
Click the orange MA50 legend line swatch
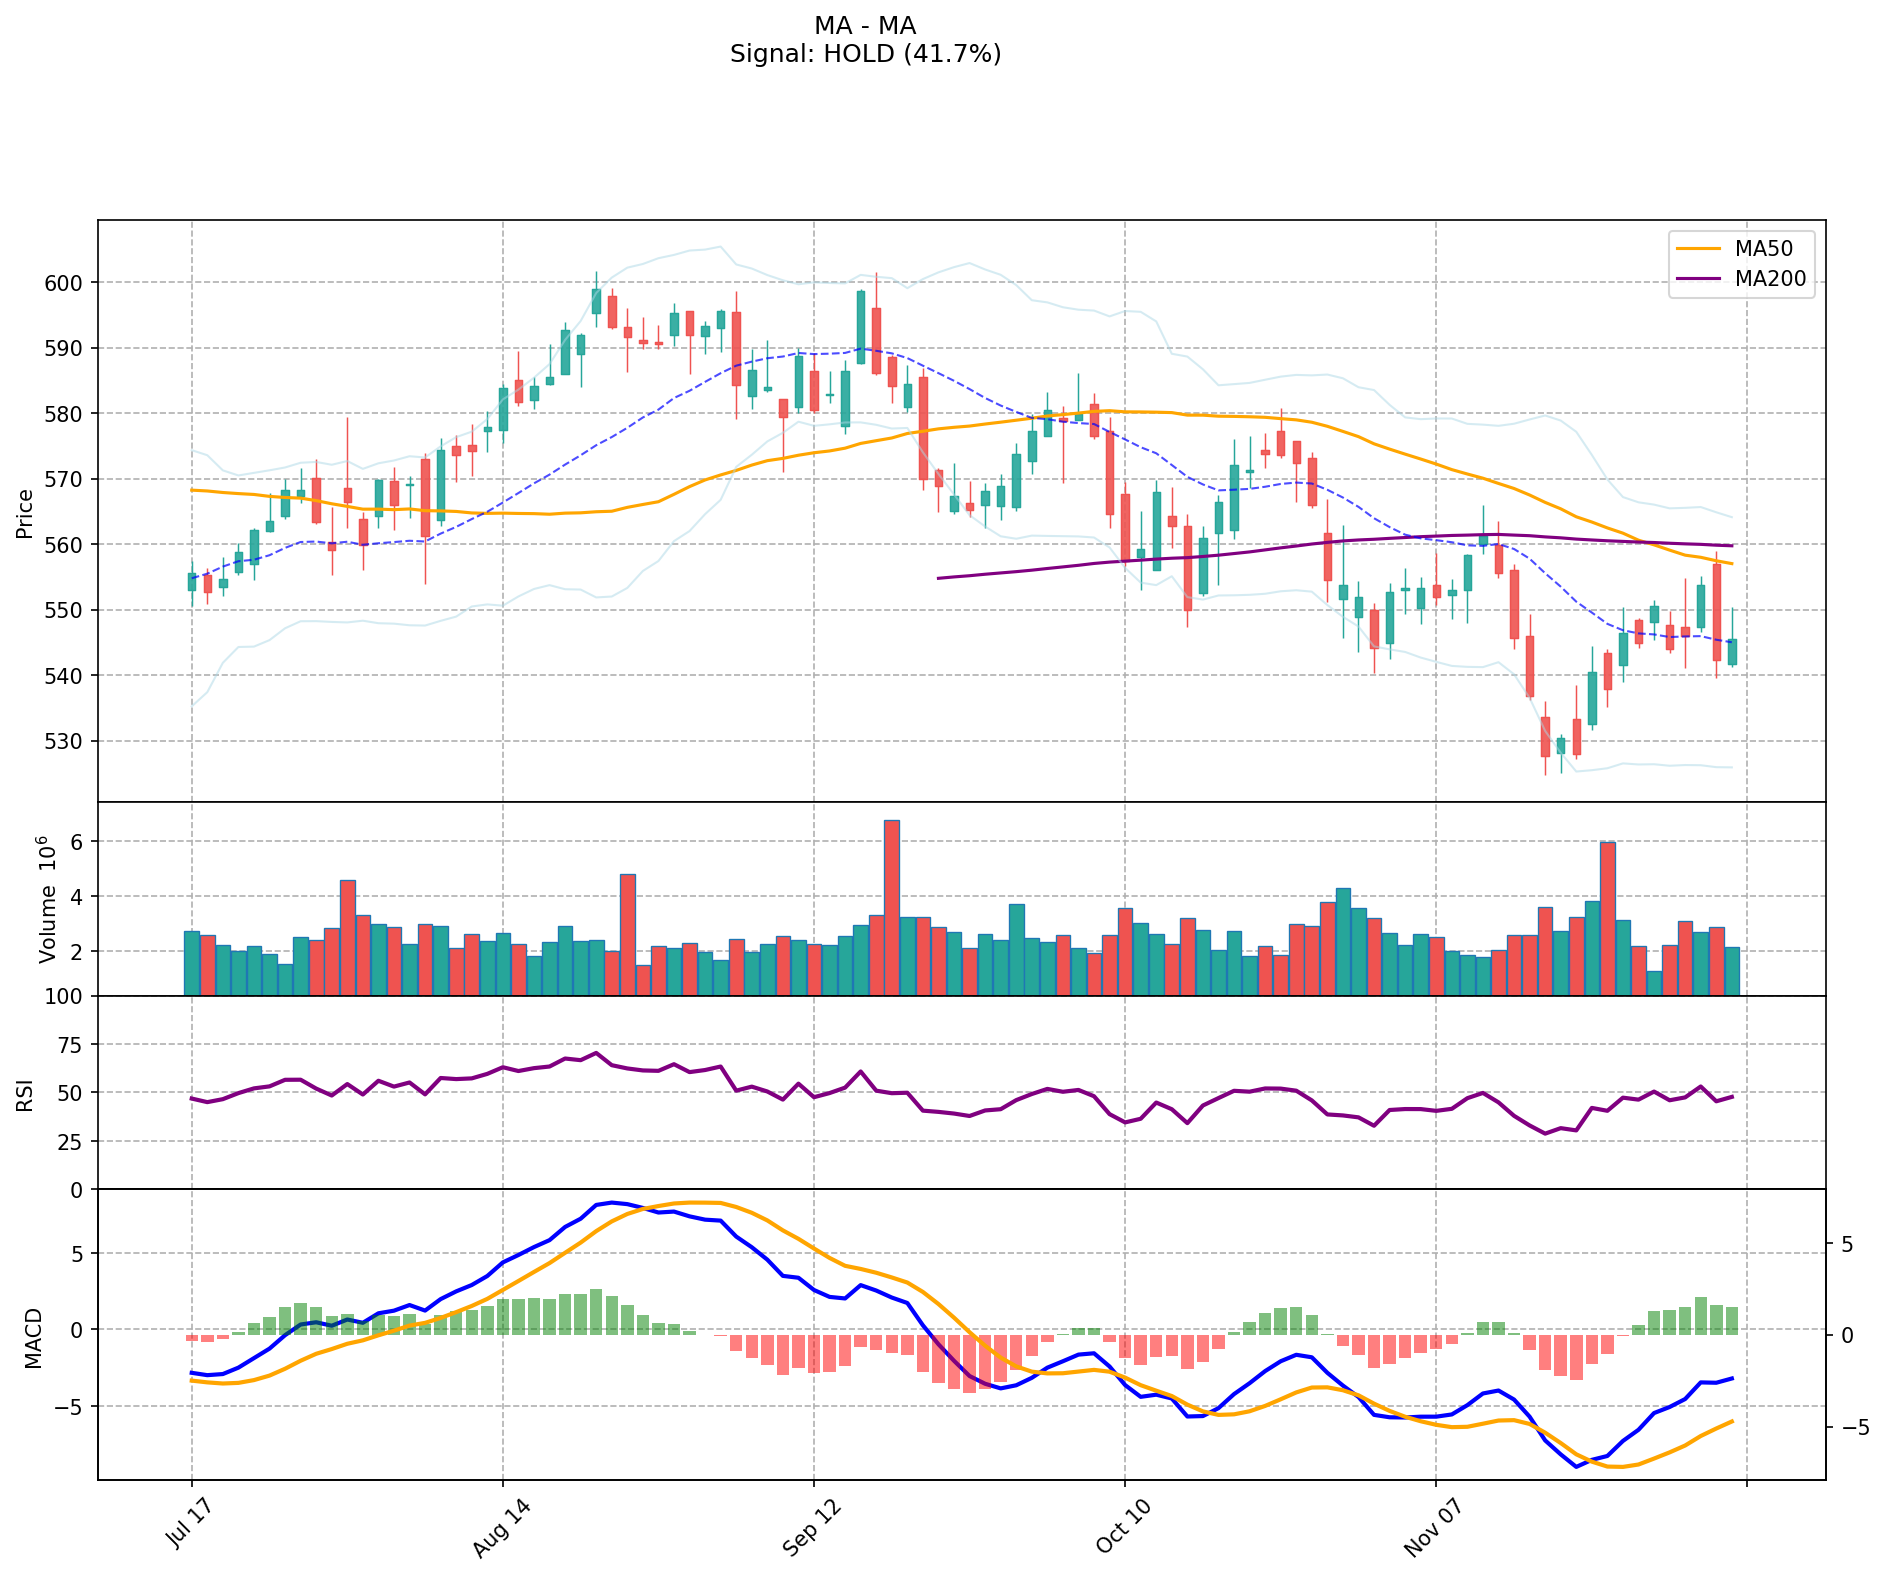coord(1700,249)
